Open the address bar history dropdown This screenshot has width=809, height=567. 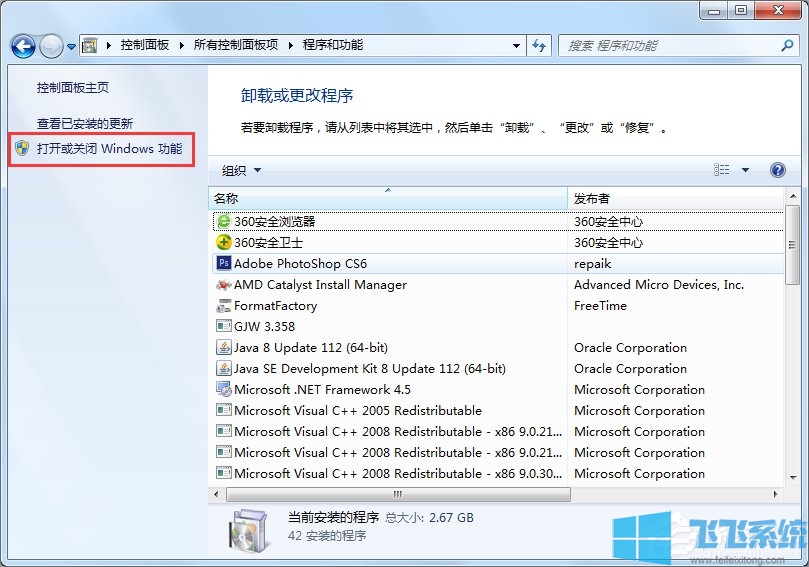tap(516, 45)
